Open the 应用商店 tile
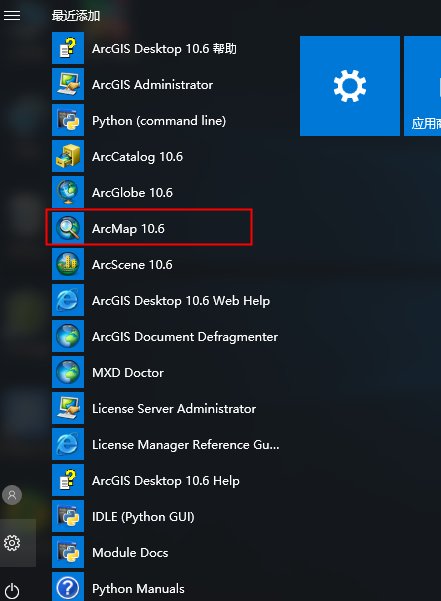Viewport: 441px width, 601px height. coord(423,86)
